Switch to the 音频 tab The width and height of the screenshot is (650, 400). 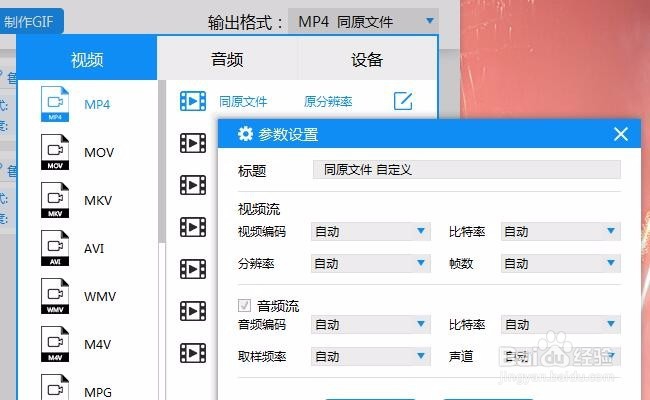[x=227, y=59]
